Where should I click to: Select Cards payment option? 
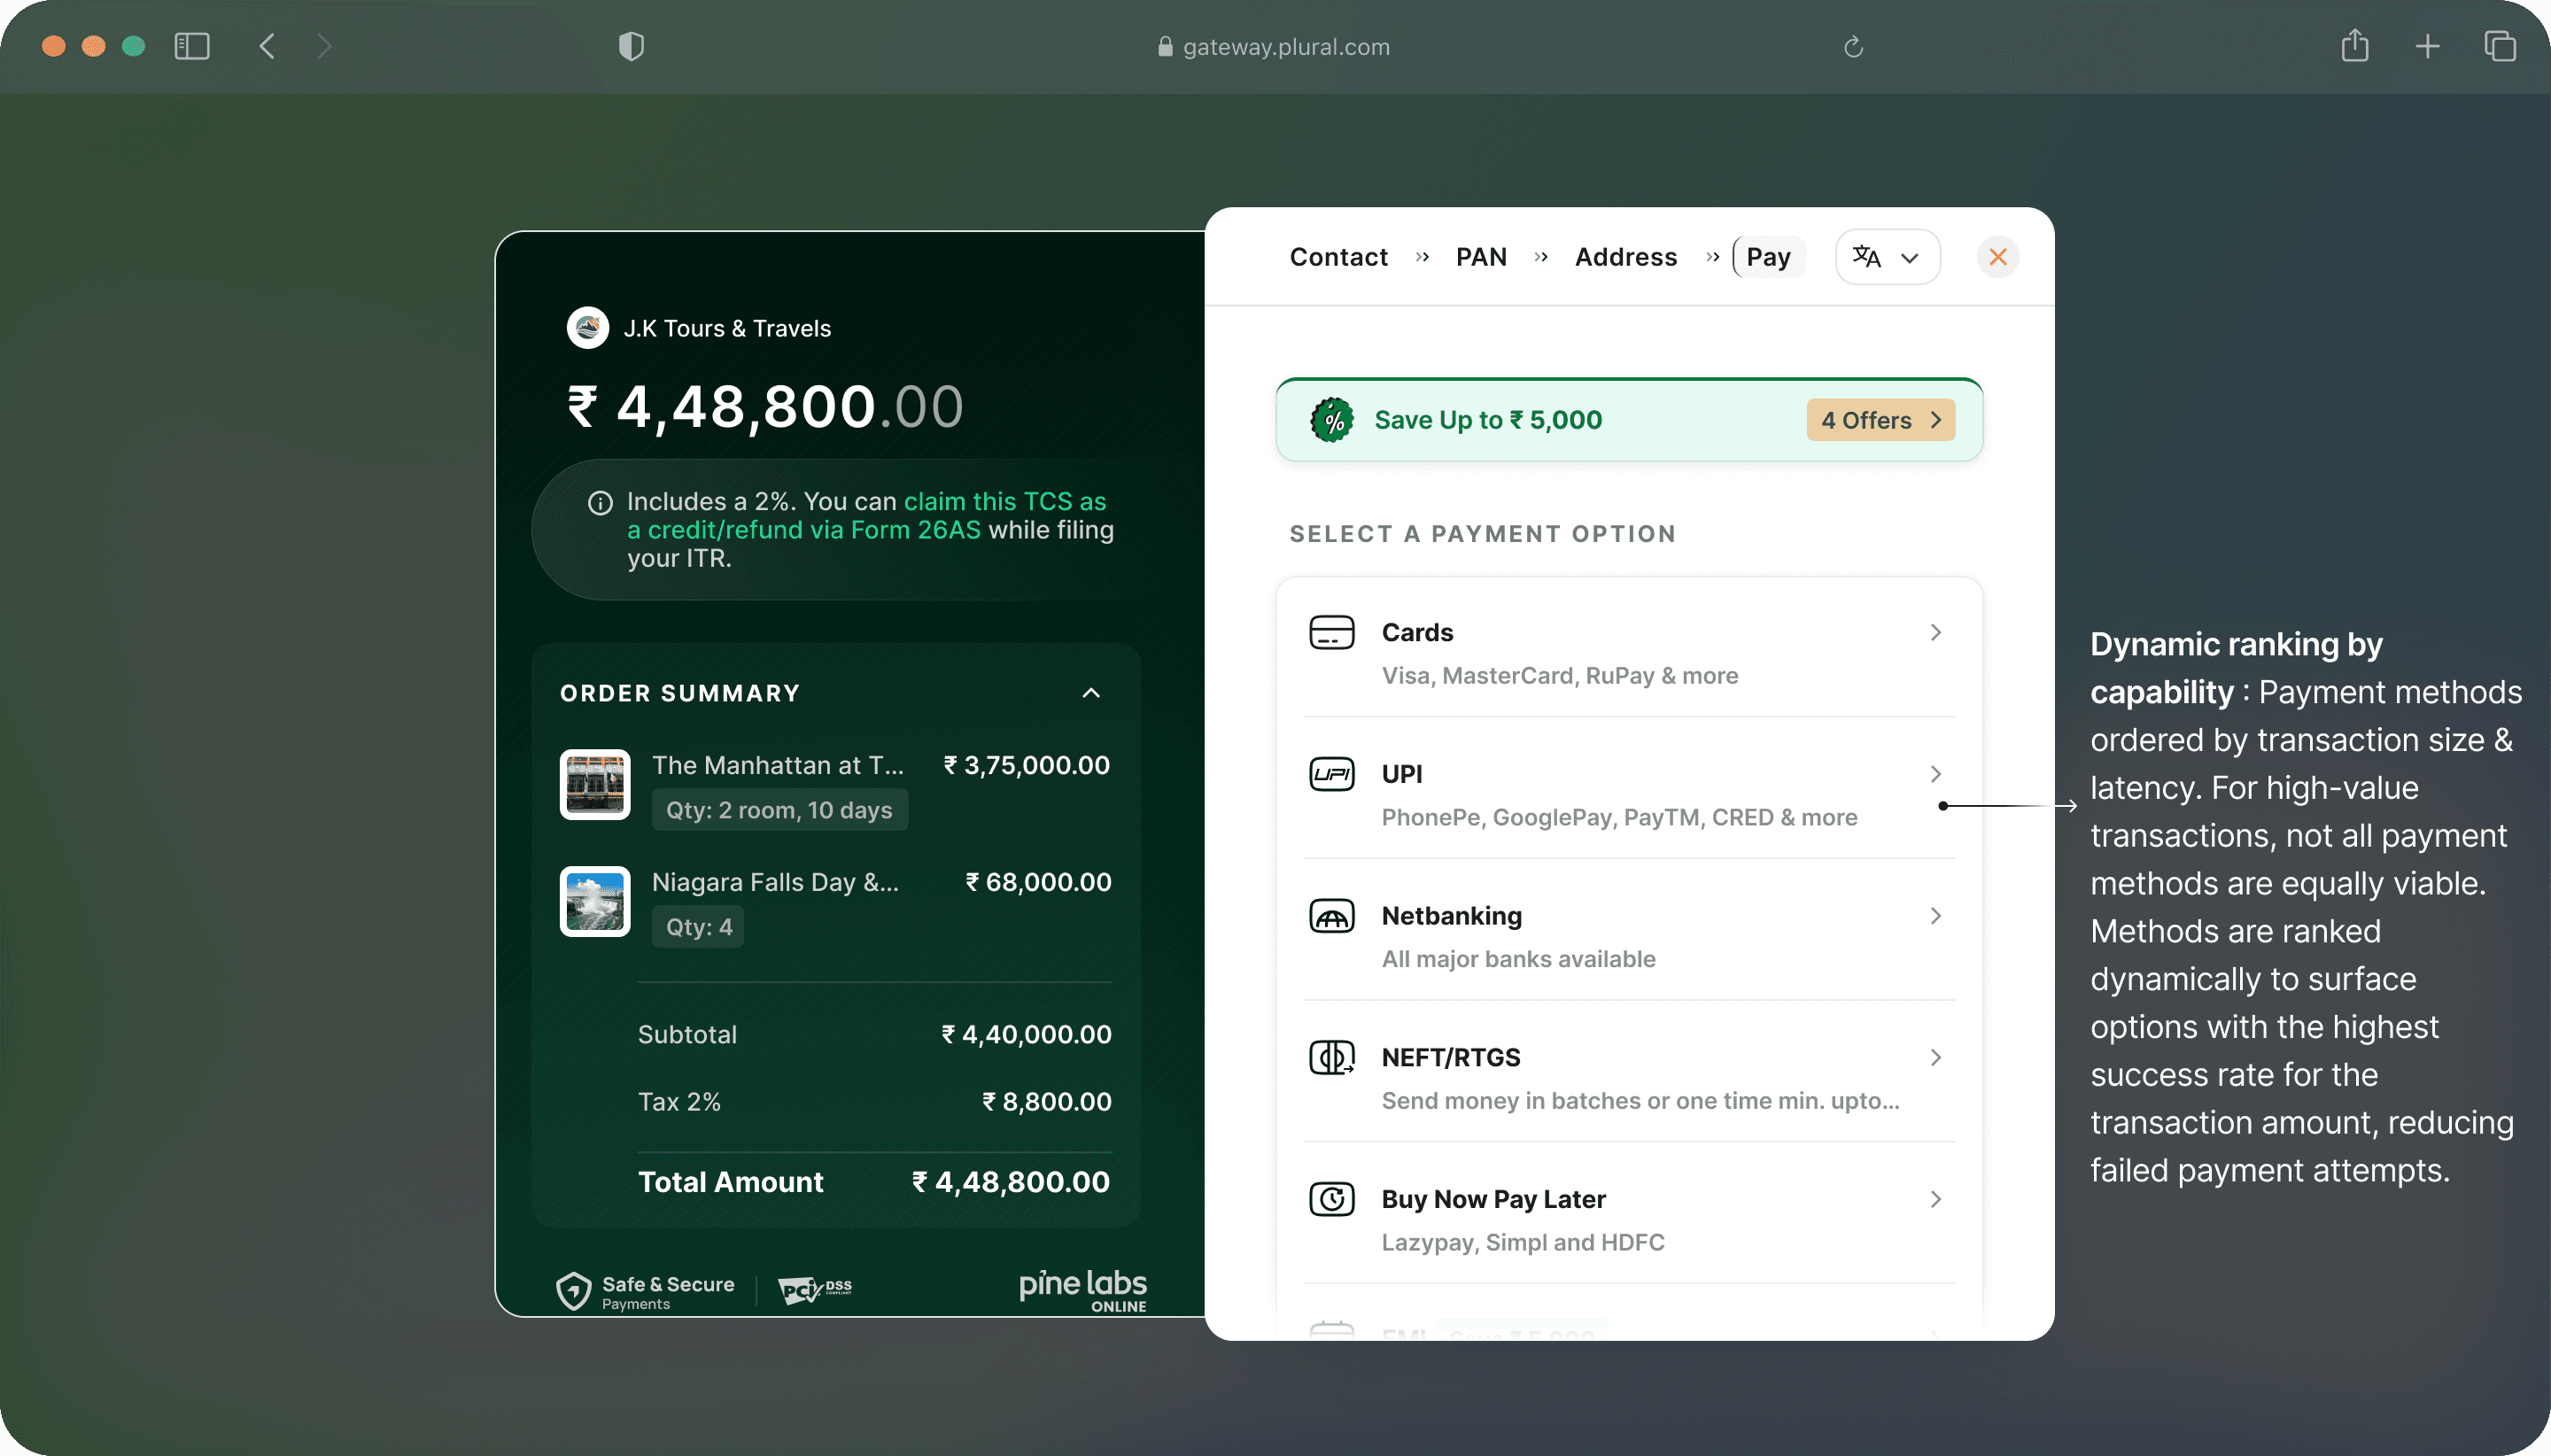click(x=1629, y=653)
